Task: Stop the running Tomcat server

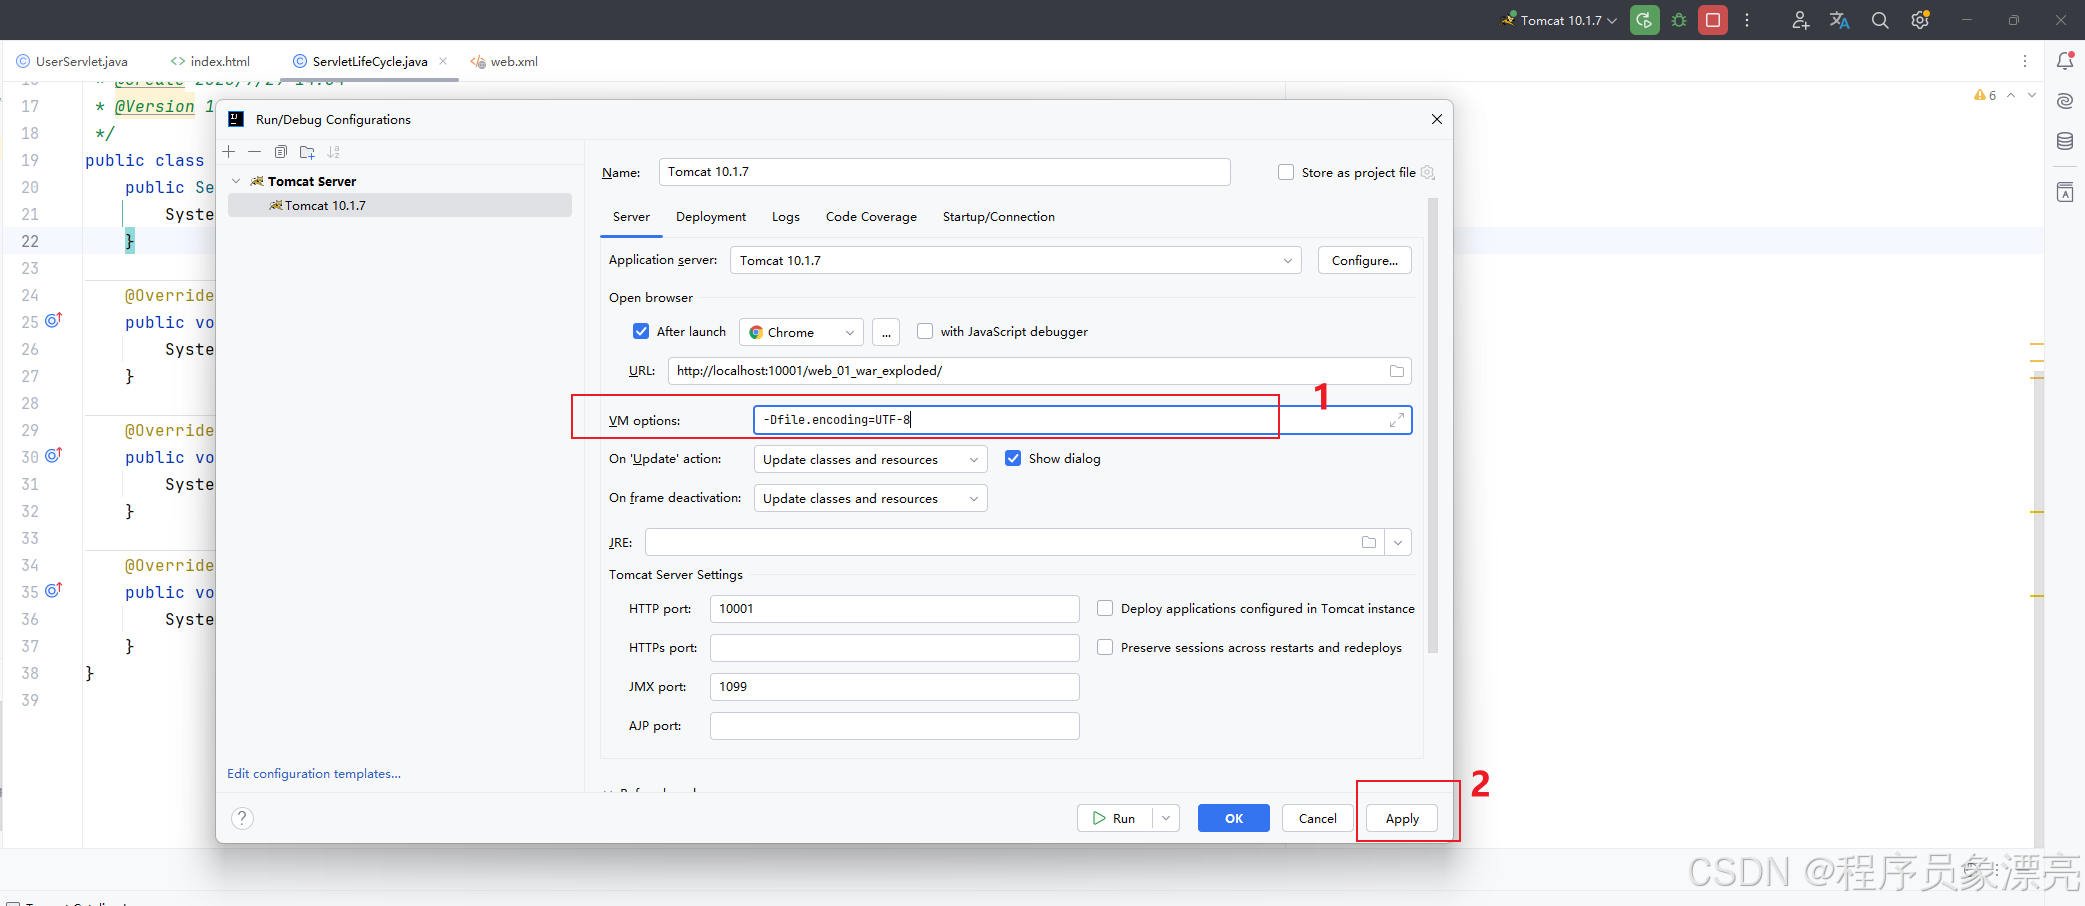Action: point(1713,20)
